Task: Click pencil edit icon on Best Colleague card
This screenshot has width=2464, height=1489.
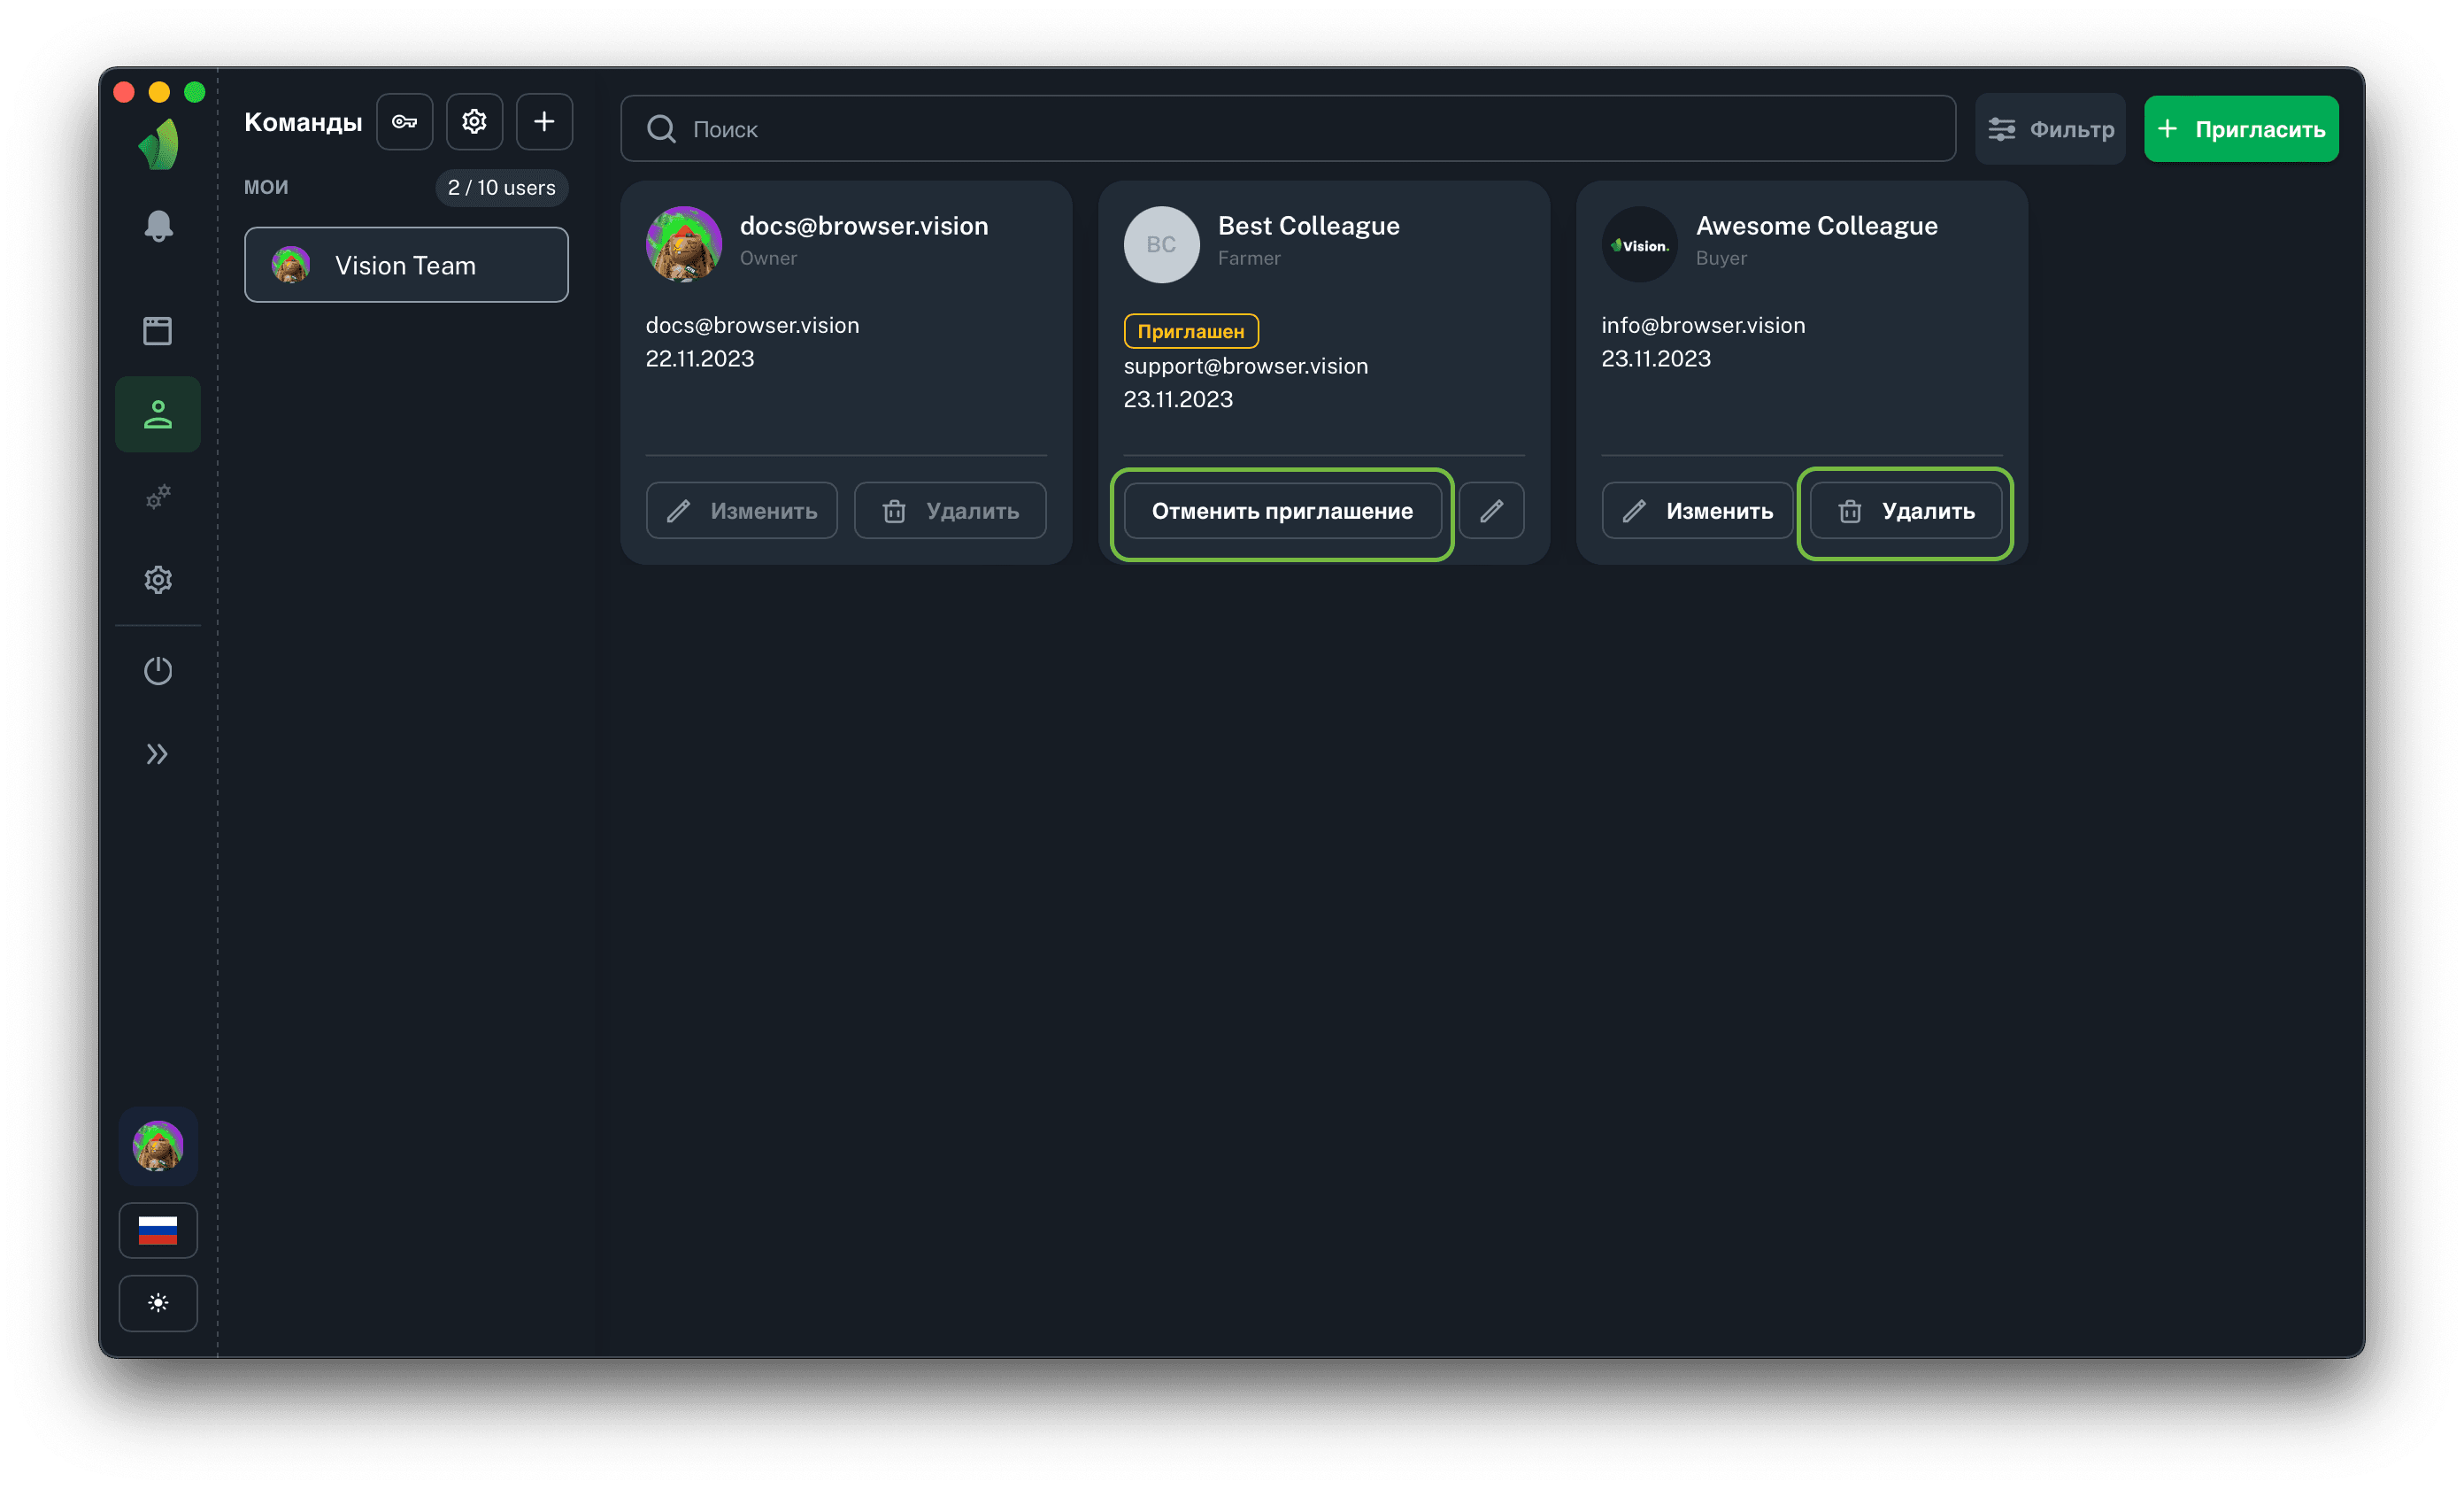Action: tap(1491, 511)
